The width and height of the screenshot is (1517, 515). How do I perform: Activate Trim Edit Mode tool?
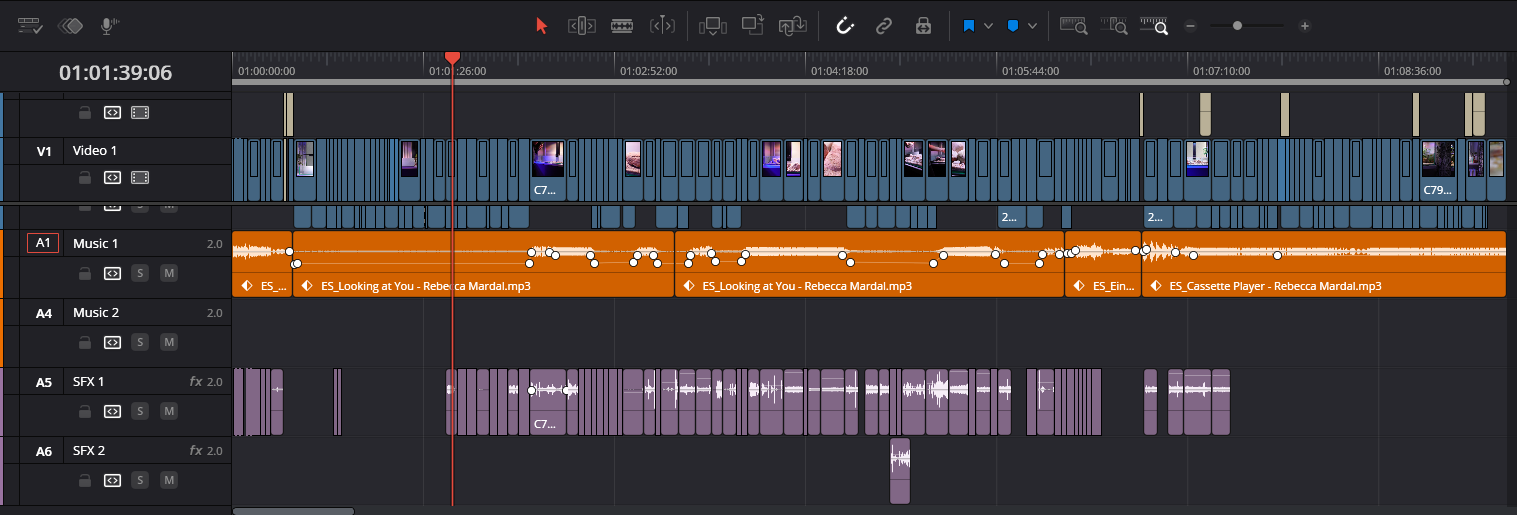point(582,26)
